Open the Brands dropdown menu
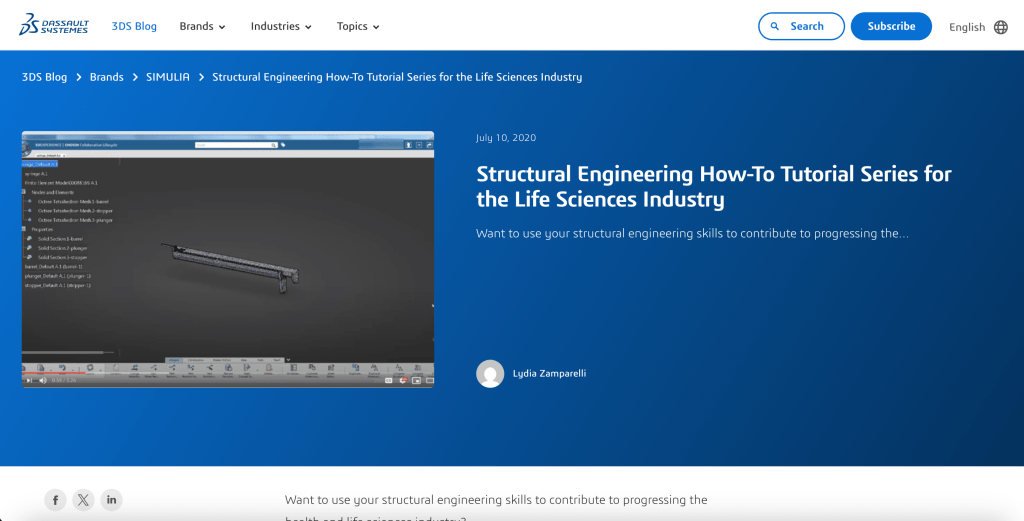1024x521 pixels. pyautogui.click(x=202, y=26)
